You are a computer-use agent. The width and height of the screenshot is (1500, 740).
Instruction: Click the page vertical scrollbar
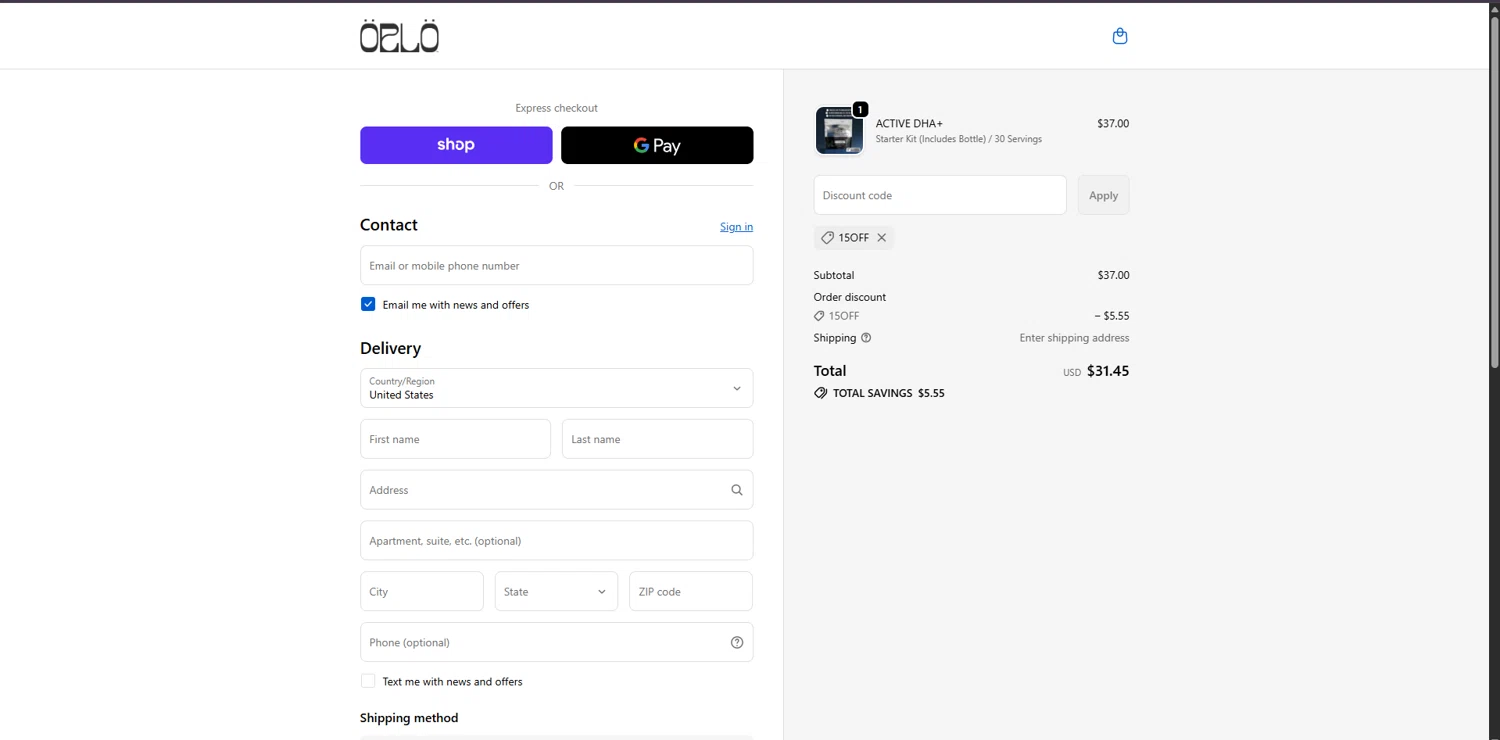(1494, 190)
